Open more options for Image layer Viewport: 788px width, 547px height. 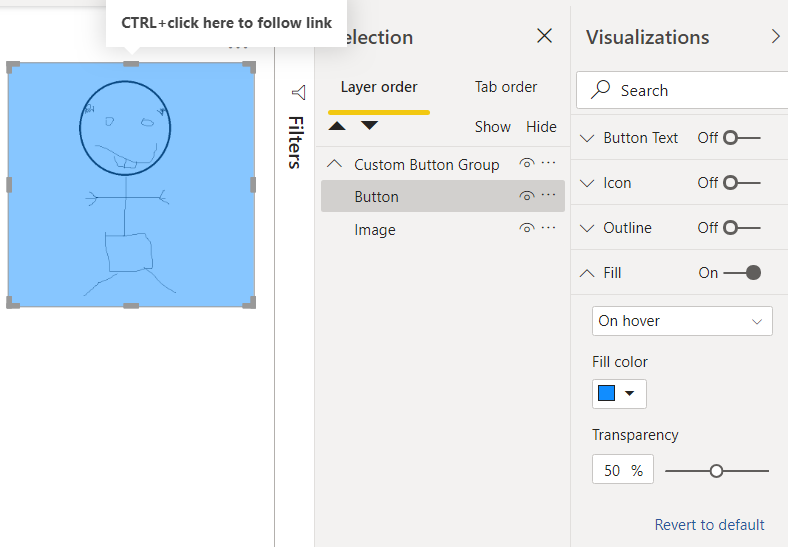coord(548,229)
